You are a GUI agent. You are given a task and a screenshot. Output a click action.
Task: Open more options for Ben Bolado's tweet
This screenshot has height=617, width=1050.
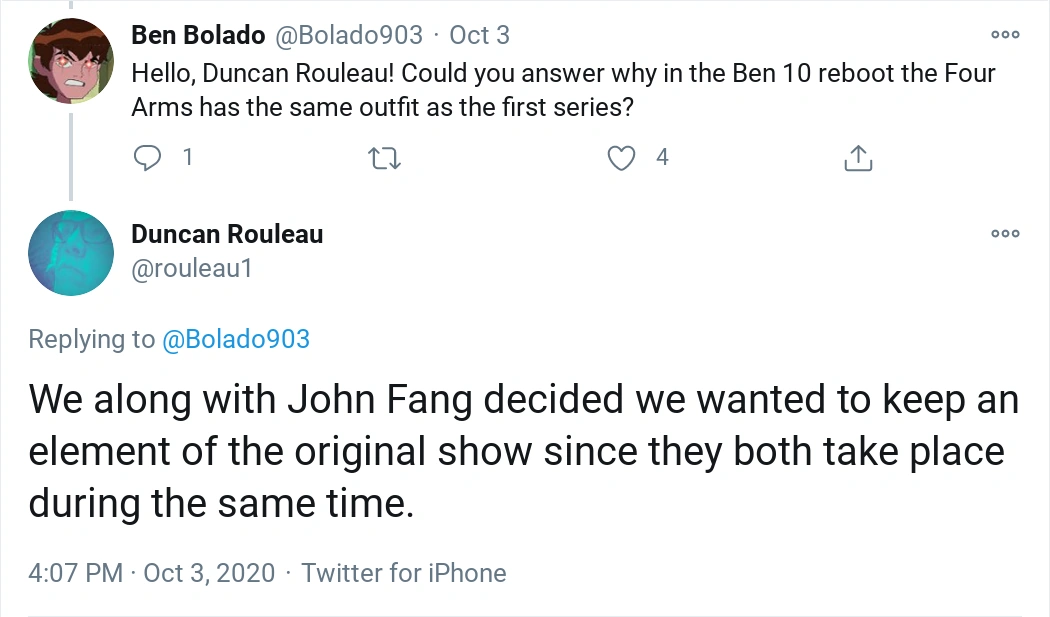(x=1005, y=35)
